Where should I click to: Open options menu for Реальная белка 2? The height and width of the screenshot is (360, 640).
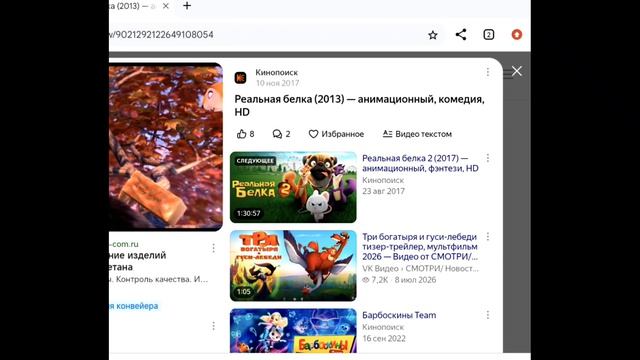[x=488, y=158]
